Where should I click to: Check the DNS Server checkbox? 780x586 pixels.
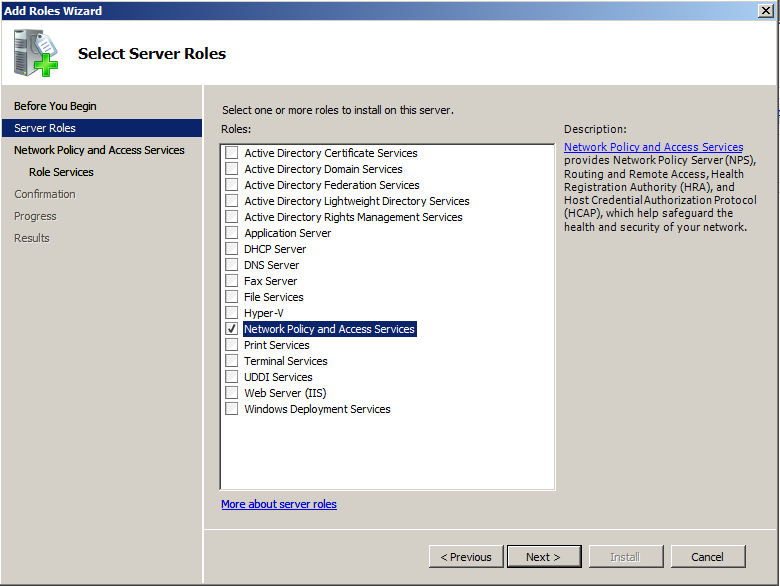[x=231, y=265]
